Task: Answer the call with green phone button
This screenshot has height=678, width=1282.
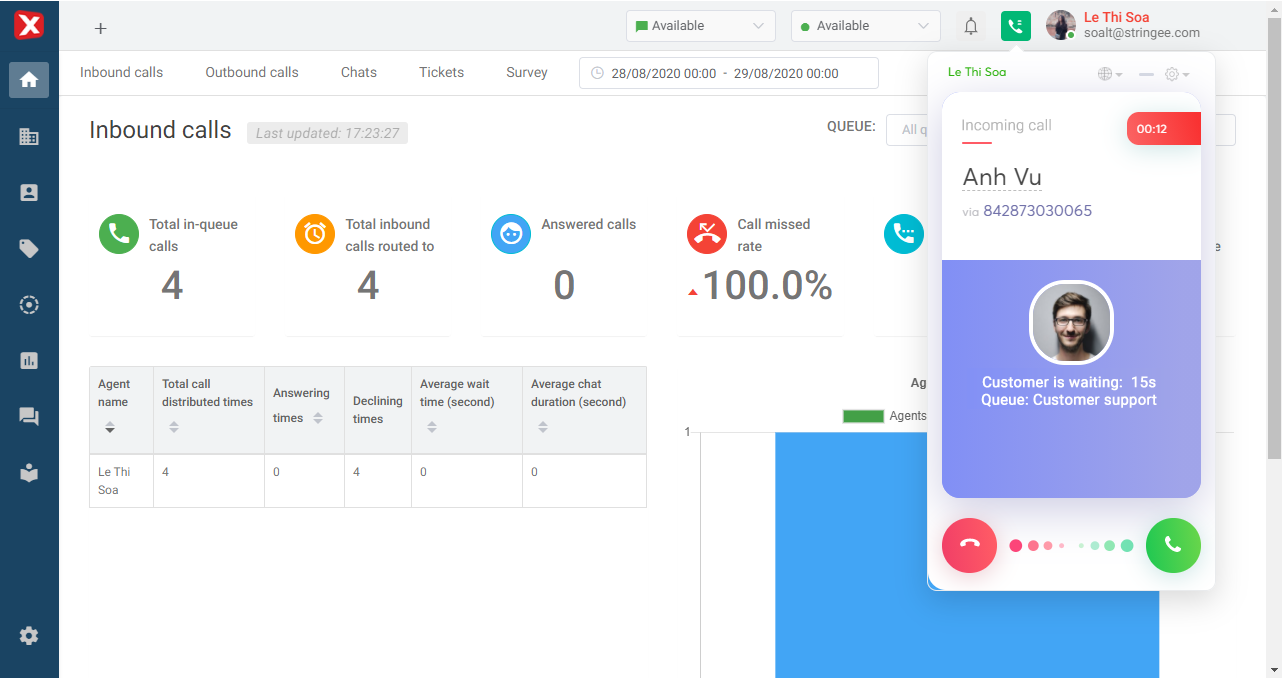Action: click(x=1173, y=546)
